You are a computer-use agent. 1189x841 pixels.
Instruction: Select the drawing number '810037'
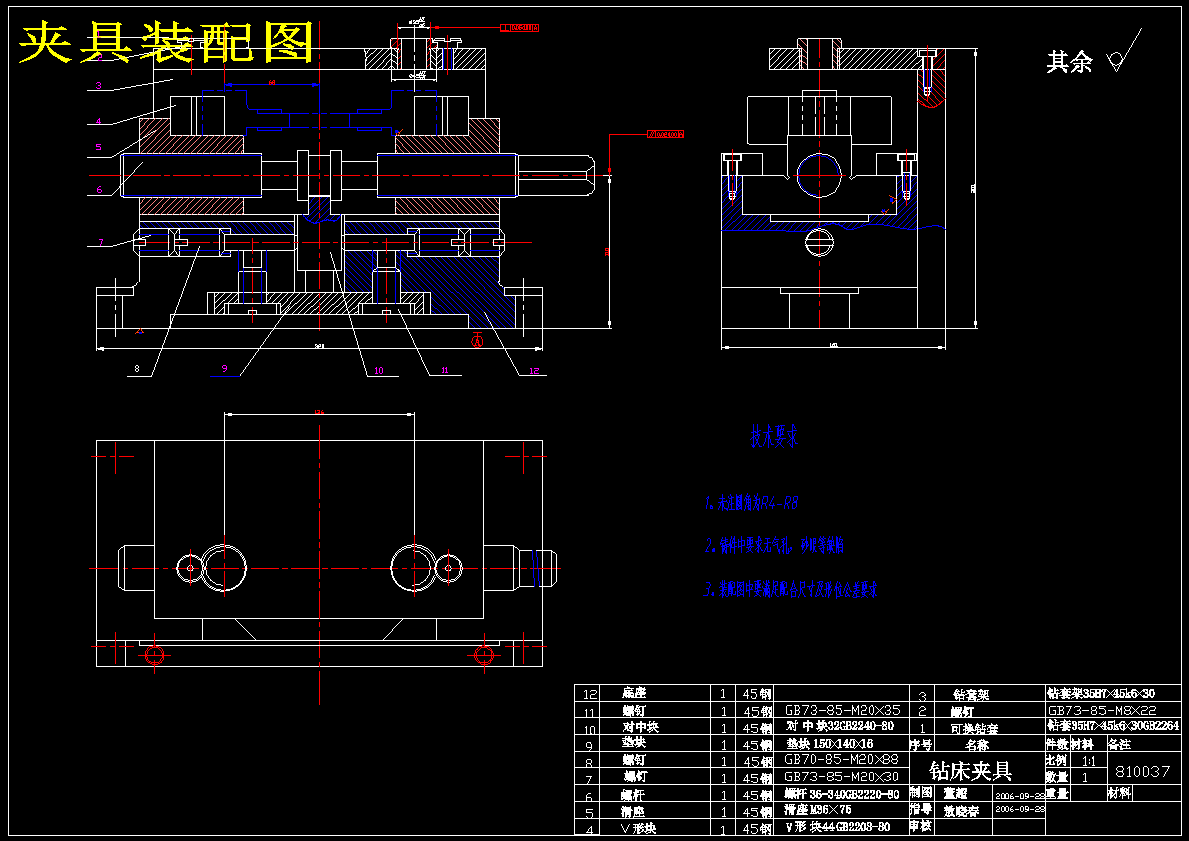[1143, 772]
